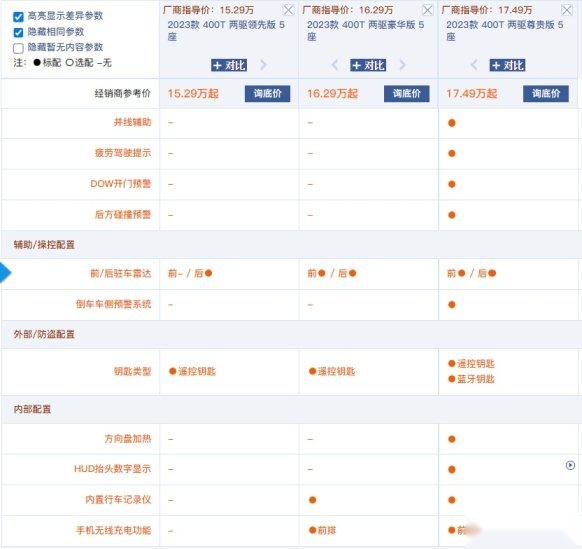This screenshot has width=582, height=549.
Task: Click the 后方碰撞预警 parameter label
Action: click(x=123, y=215)
